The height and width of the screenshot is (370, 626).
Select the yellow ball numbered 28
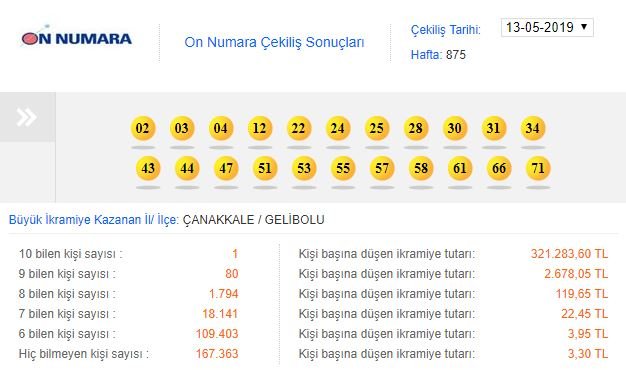(x=416, y=128)
